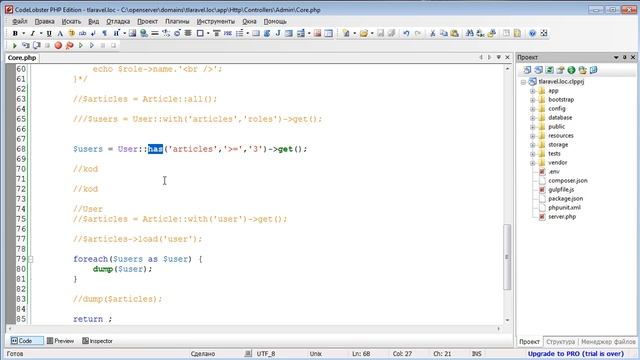Select the resources folder in the tree
The width and height of the screenshot is (640, 360).
[x=560, y=136]
